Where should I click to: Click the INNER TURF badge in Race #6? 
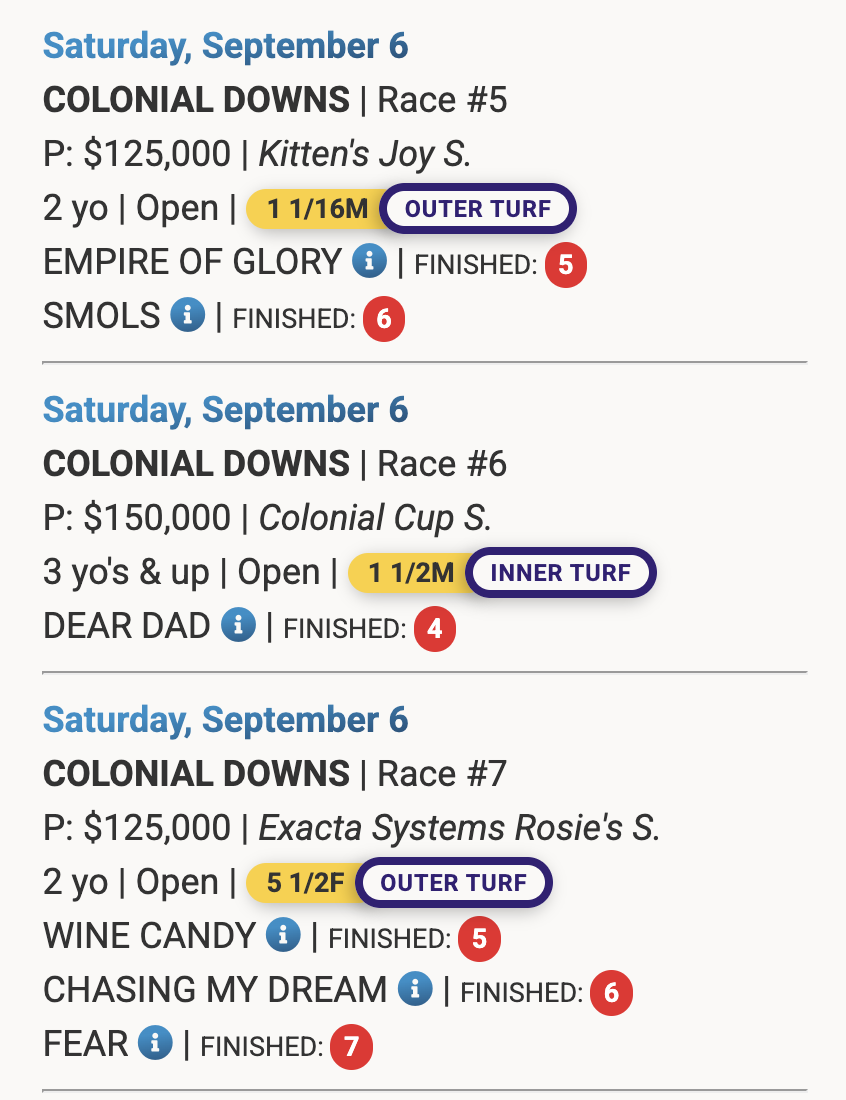(561, 573)
